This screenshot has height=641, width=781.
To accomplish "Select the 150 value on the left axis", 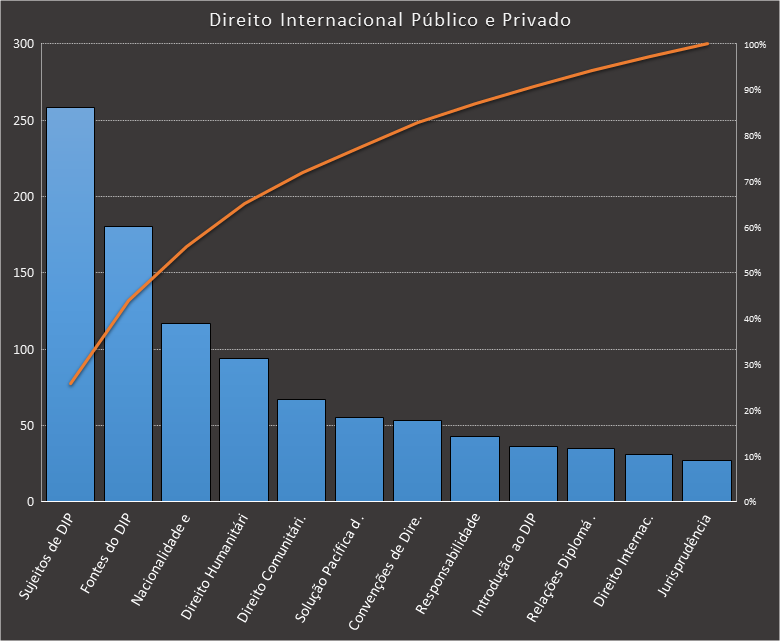I will [x=23, y=273].
